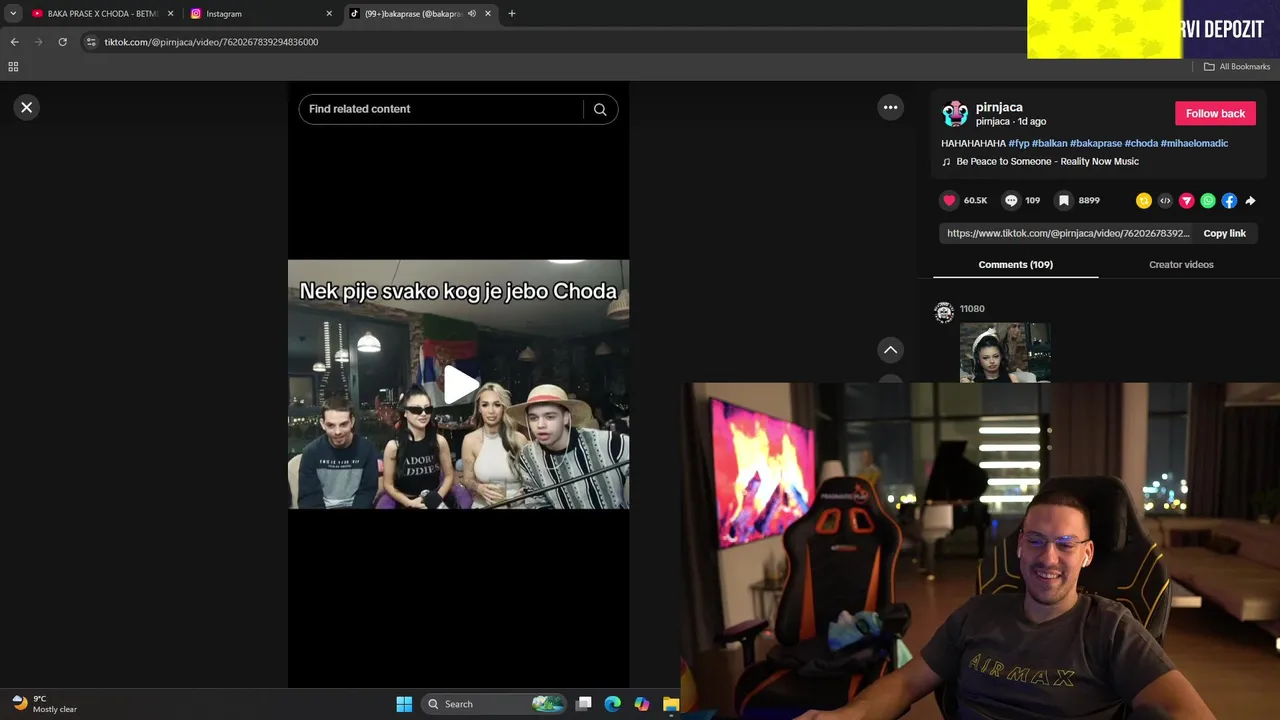
Task: Close the YouTube browser tab
Action: point(170,14)
